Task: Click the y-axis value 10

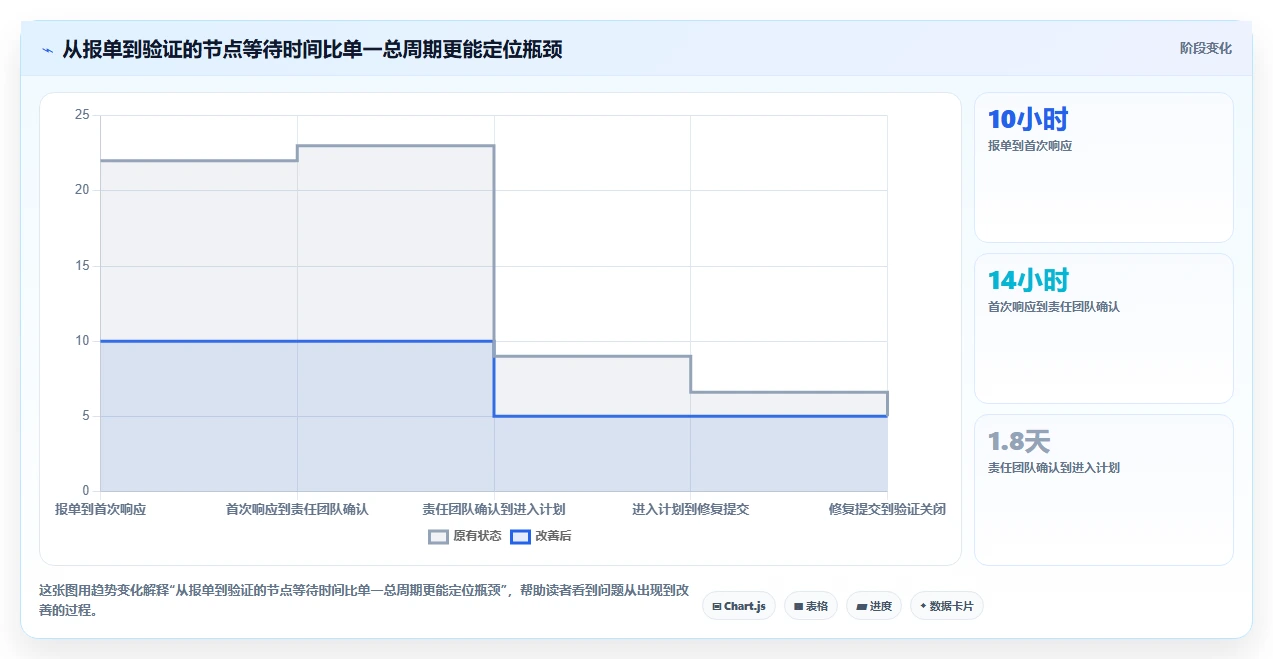Action: tap(82, 341)
